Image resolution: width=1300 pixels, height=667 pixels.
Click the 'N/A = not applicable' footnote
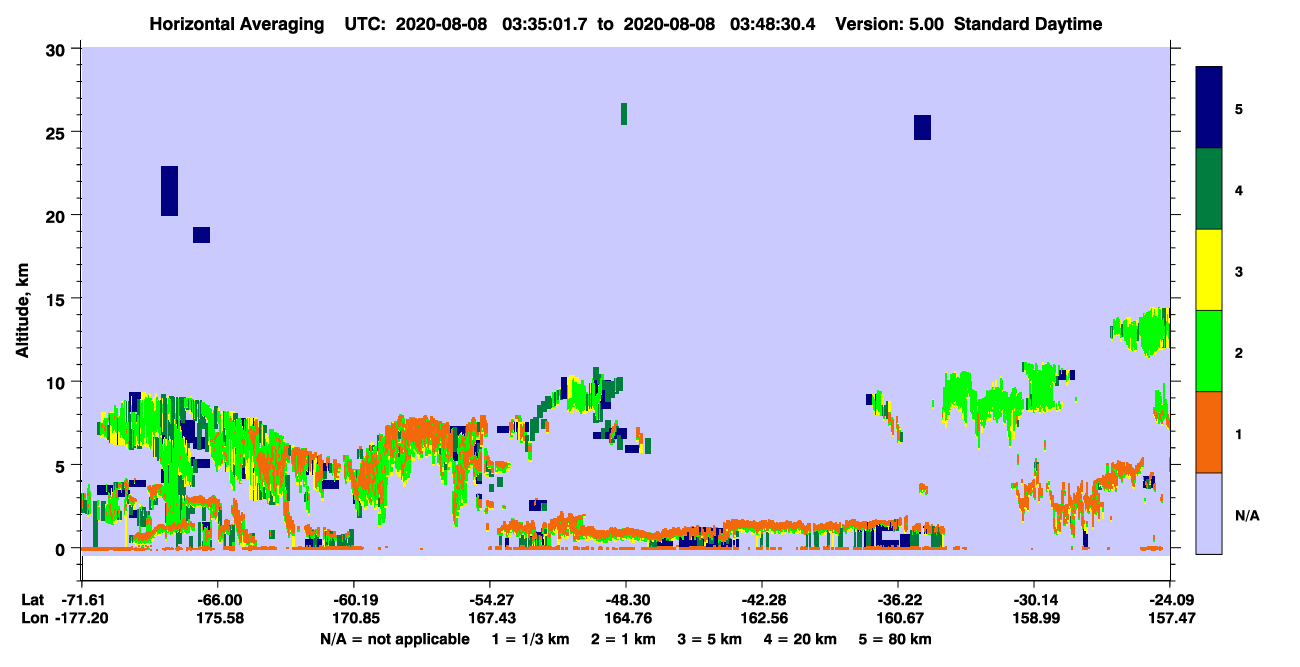click(x=394, y=639)
